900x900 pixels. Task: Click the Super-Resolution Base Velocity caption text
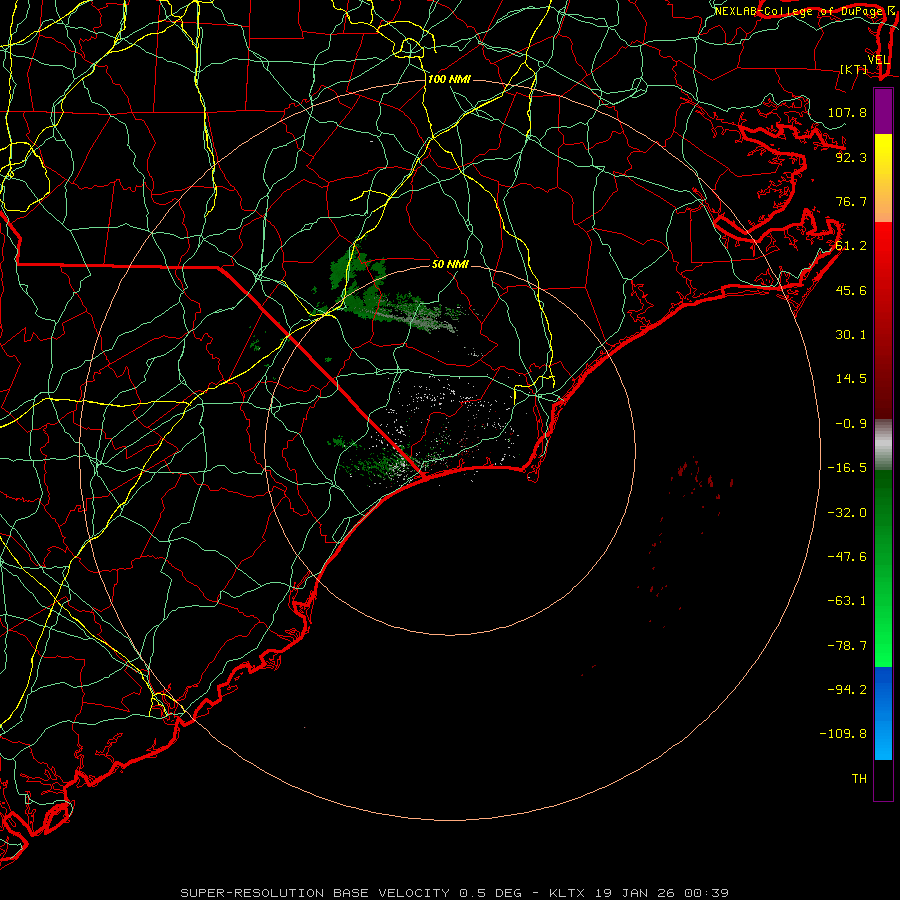(x=455, y=893)
